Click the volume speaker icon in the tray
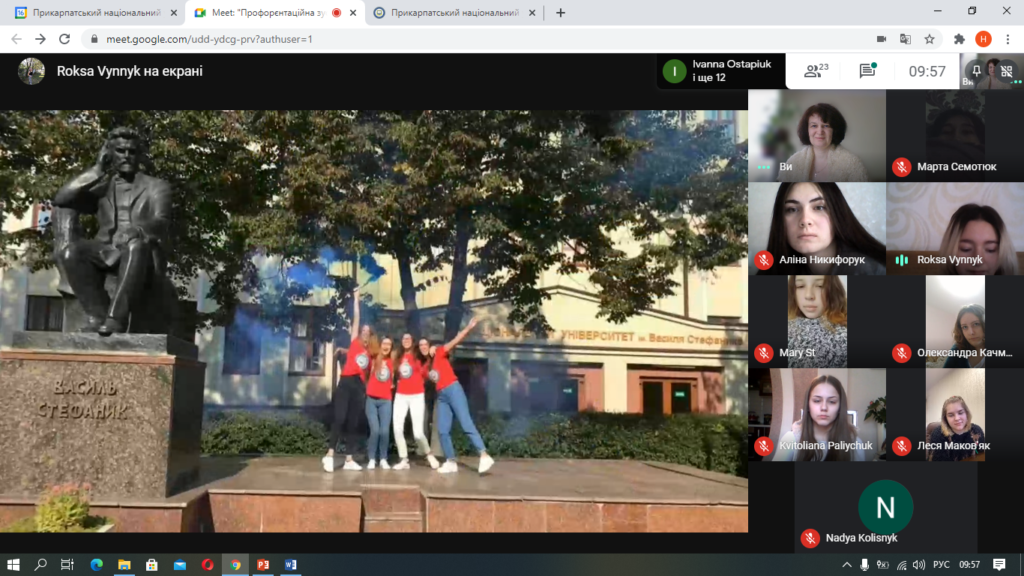Image resolution: width=1024 pixels, height=576 pixels. [x=918, y=565]
